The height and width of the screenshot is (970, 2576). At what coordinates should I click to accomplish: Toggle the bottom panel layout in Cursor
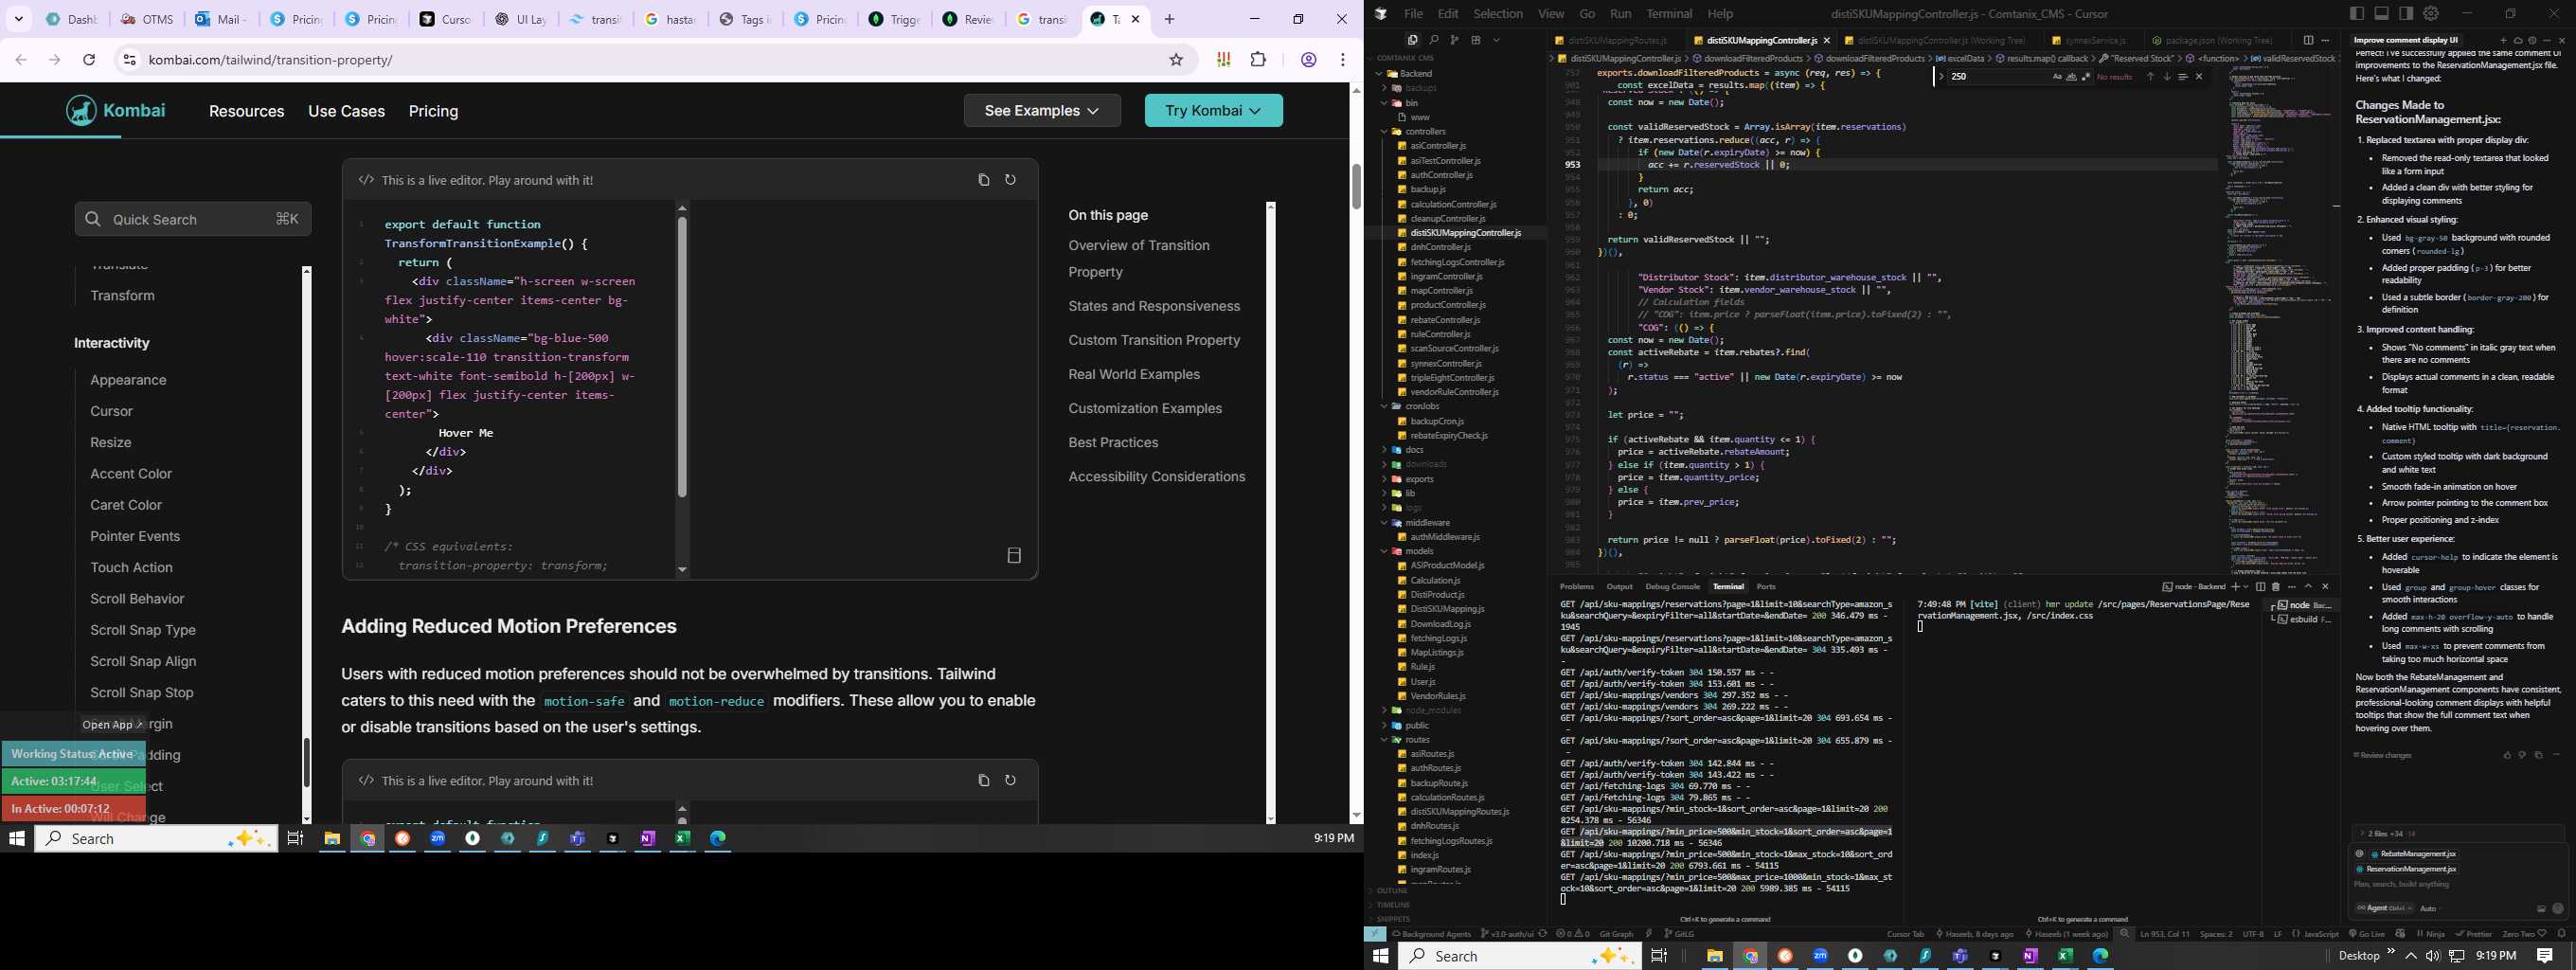2381,13
